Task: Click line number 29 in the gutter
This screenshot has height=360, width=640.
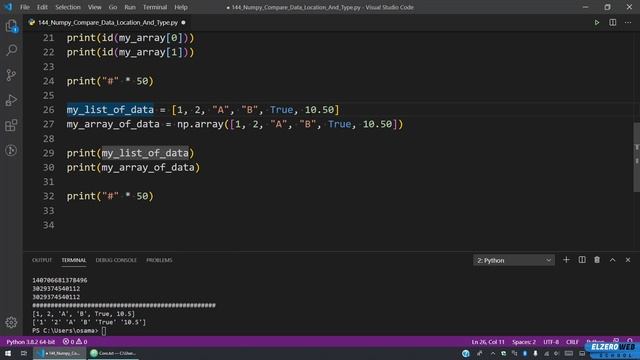Action: click(x=49, y=153)
